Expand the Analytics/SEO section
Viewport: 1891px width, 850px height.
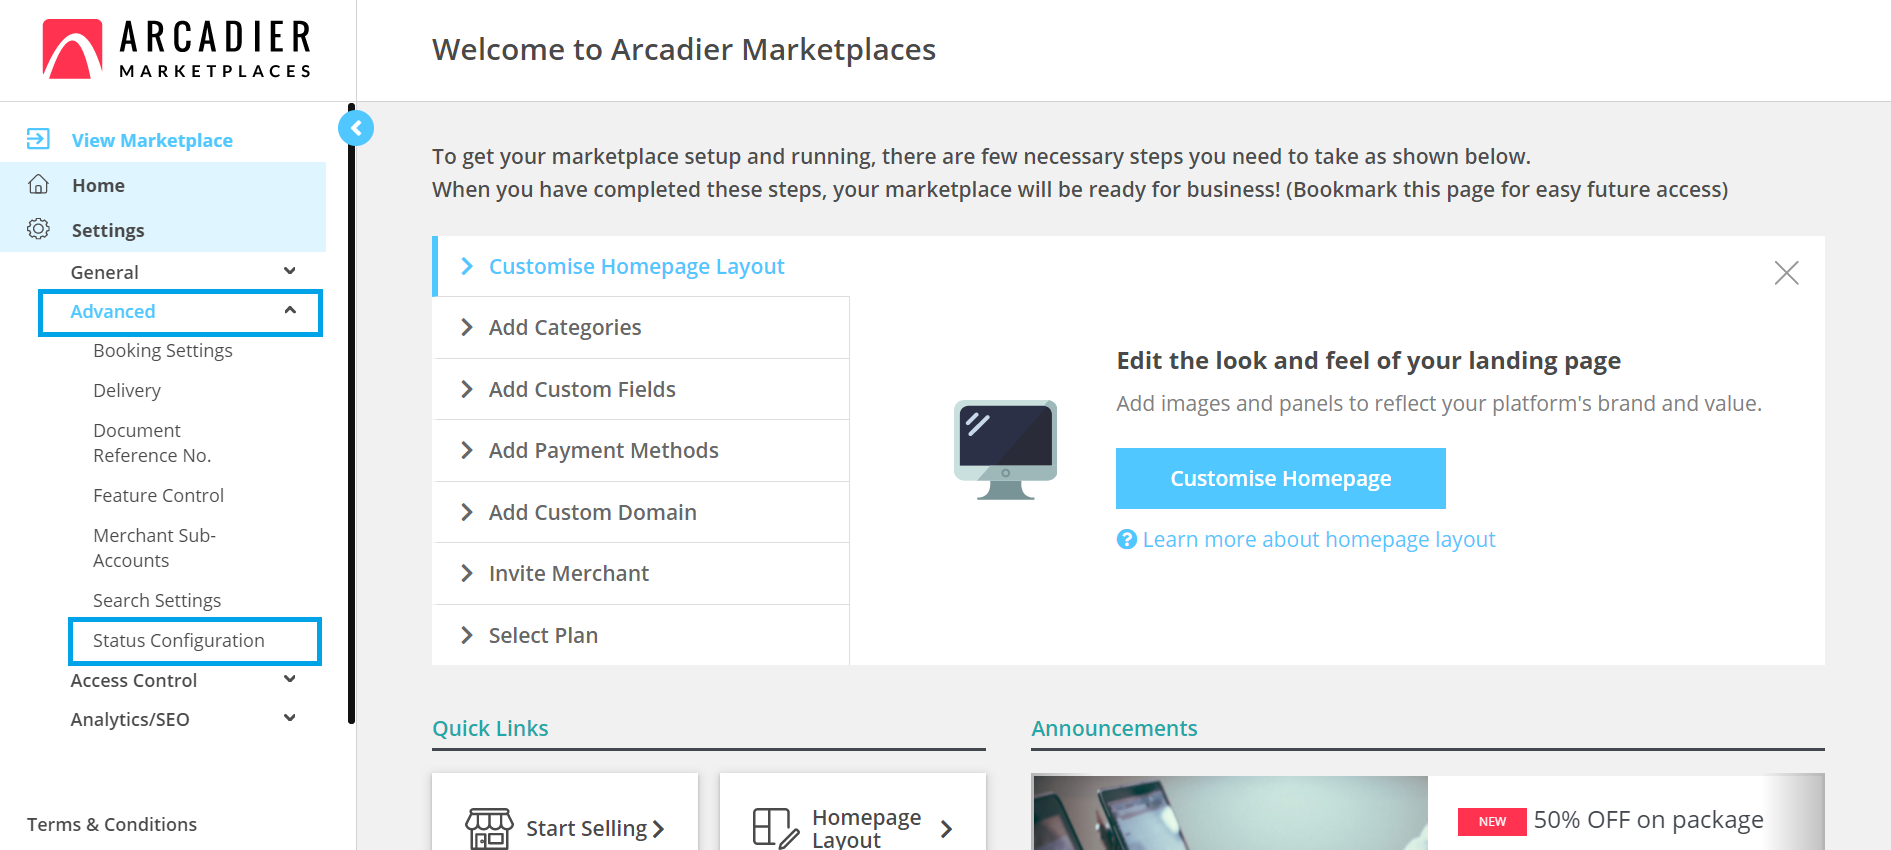pos(290,718)
